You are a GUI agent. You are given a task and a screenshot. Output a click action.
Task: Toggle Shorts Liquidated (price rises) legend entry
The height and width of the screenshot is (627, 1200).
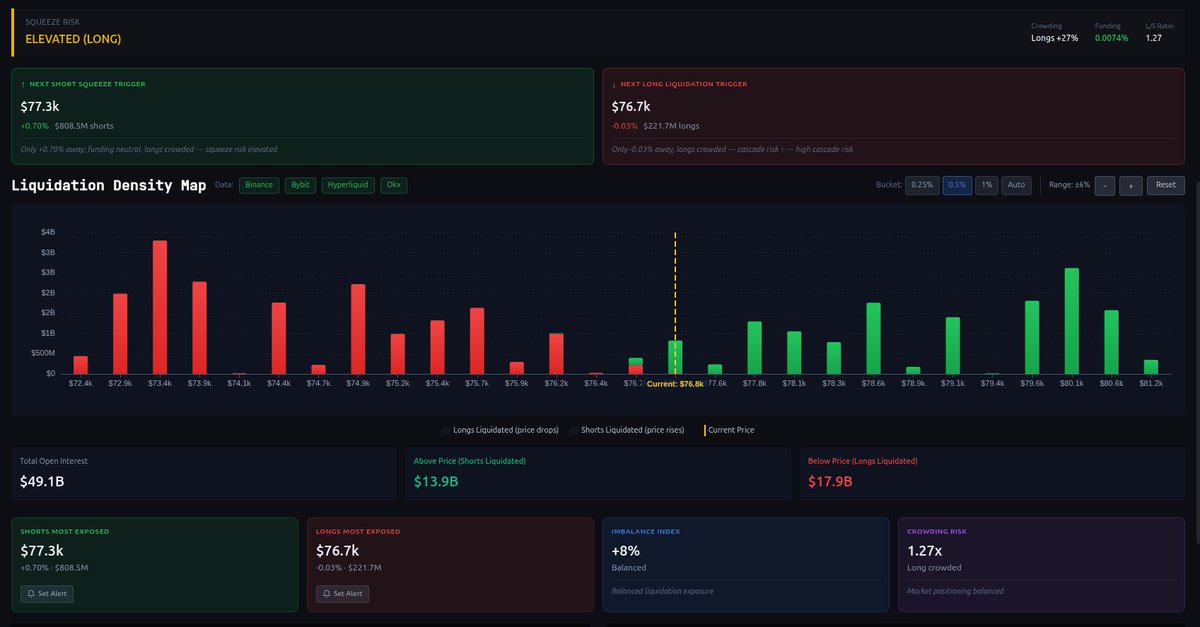pos(629,430)
